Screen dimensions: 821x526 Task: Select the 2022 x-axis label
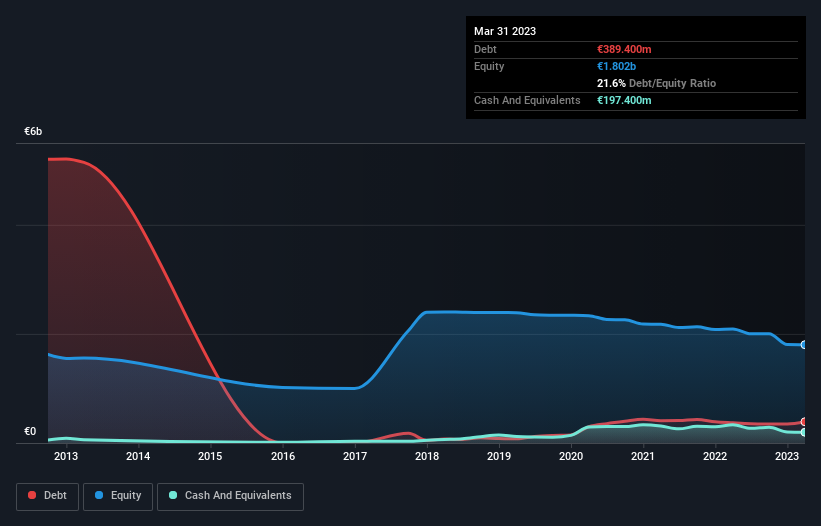tap(715, 456)
